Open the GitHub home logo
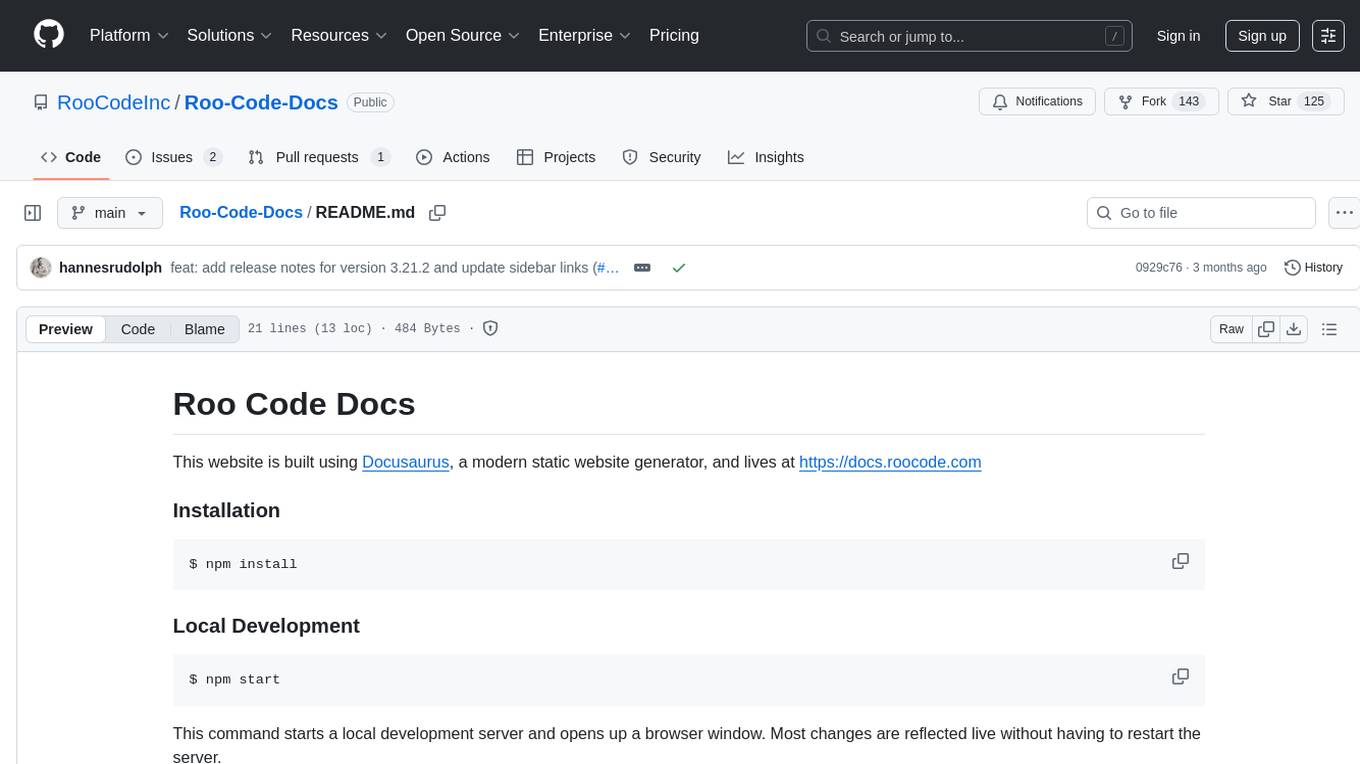This screenshot has height=764, width=1360. (49, 35)
